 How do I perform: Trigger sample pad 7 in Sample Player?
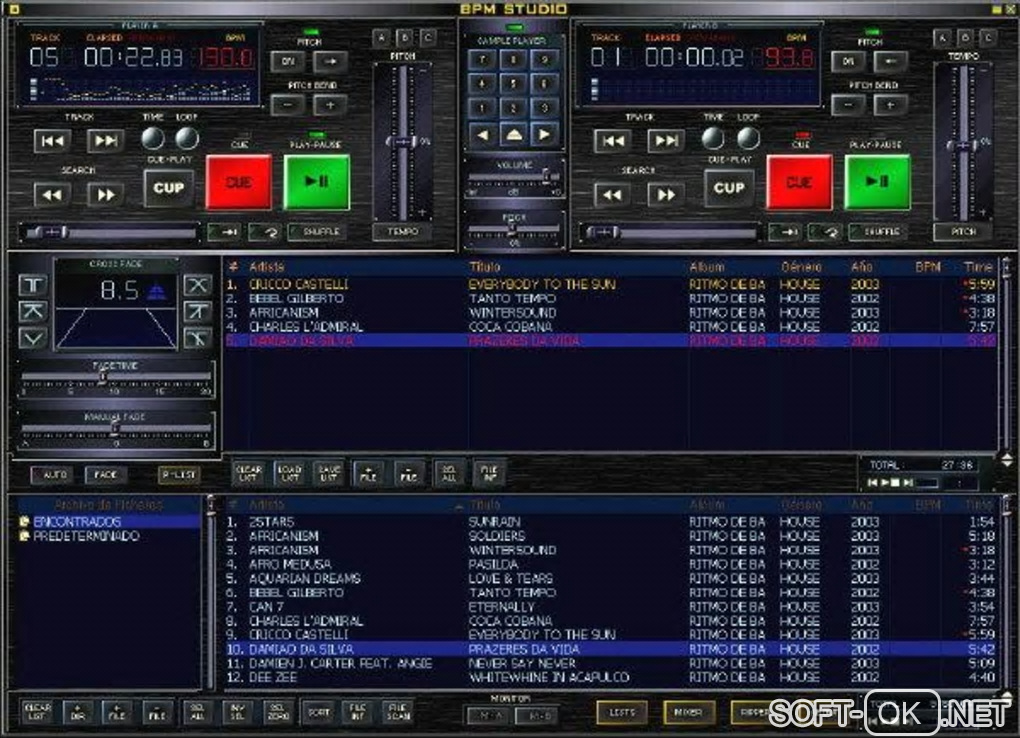(x=483, y=60)
